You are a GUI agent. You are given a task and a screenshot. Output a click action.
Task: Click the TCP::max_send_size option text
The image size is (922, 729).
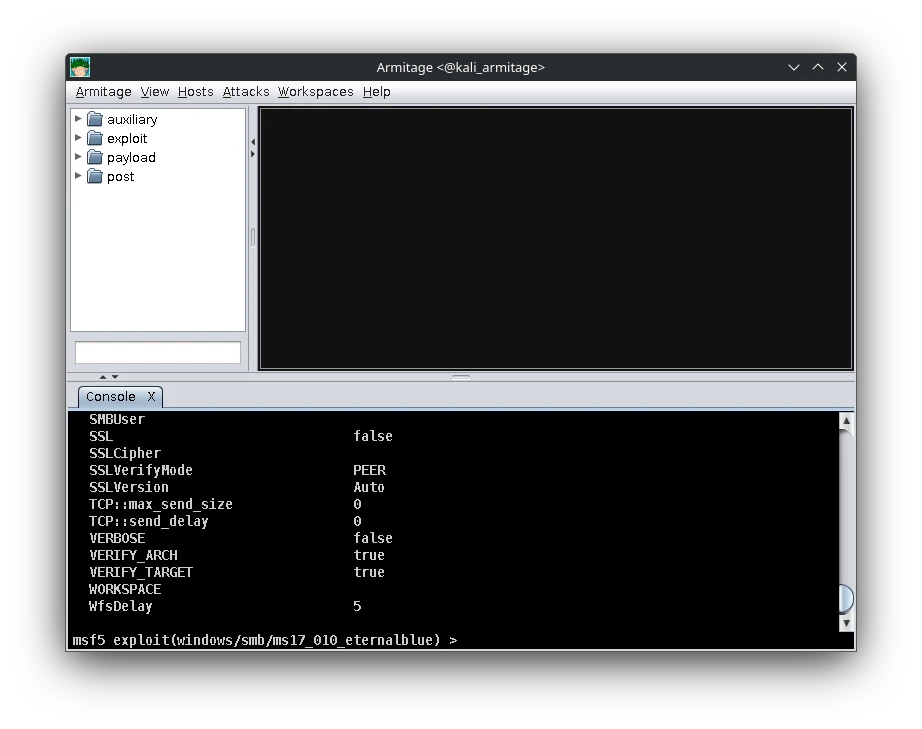pos(161,504)
